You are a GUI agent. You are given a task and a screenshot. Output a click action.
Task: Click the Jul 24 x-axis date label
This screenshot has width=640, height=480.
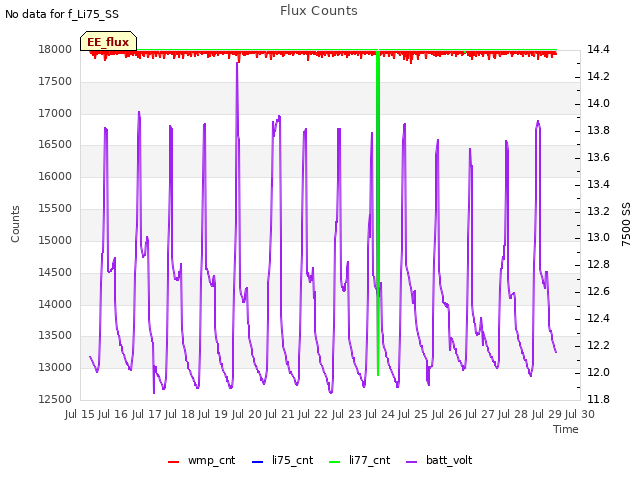point(380,414)
